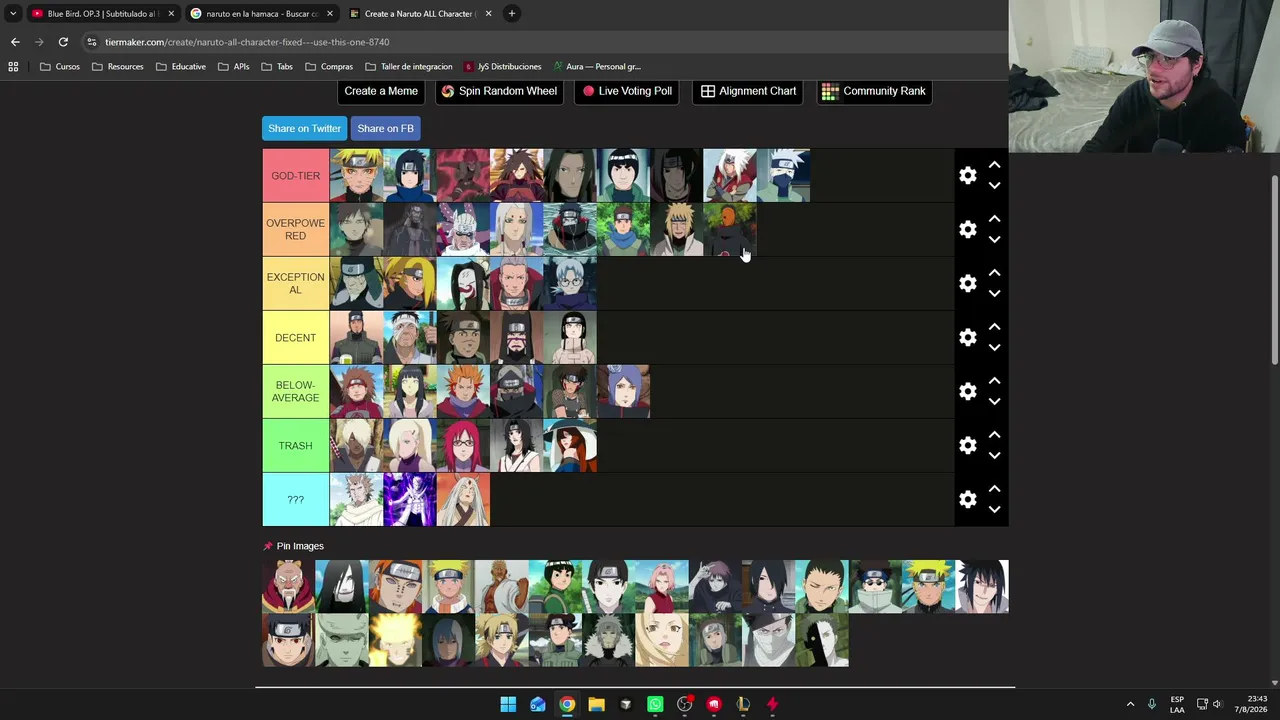Reload the TierMaker page
1280x720 pixels.
[x=63, y=42]
